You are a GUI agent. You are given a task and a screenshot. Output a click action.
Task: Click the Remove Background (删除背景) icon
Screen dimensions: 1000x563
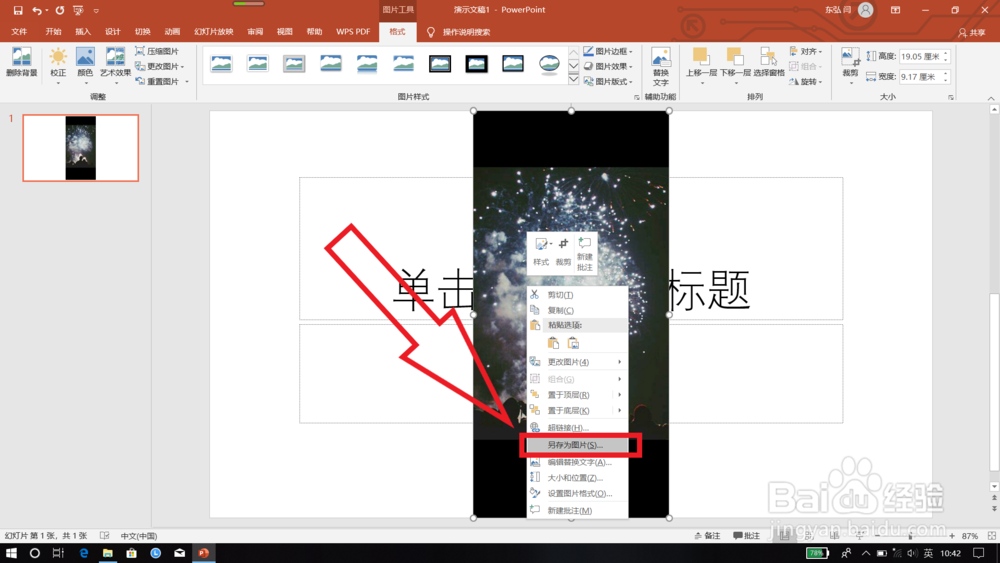22,62
